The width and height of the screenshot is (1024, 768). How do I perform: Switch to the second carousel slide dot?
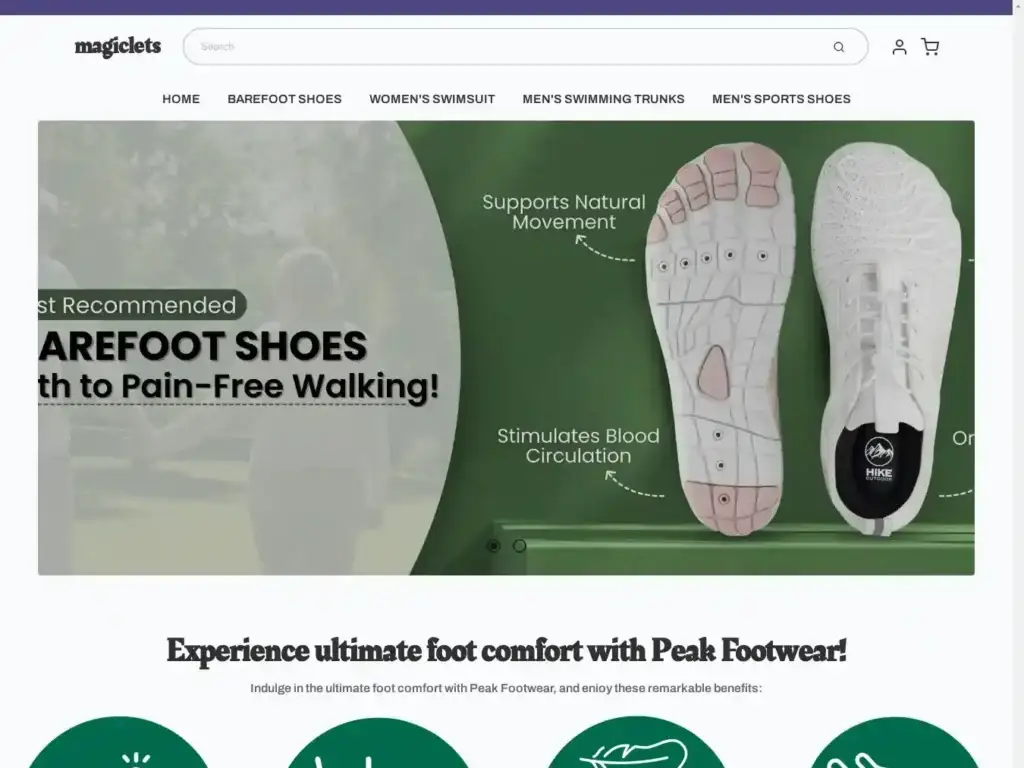(520, 546)
